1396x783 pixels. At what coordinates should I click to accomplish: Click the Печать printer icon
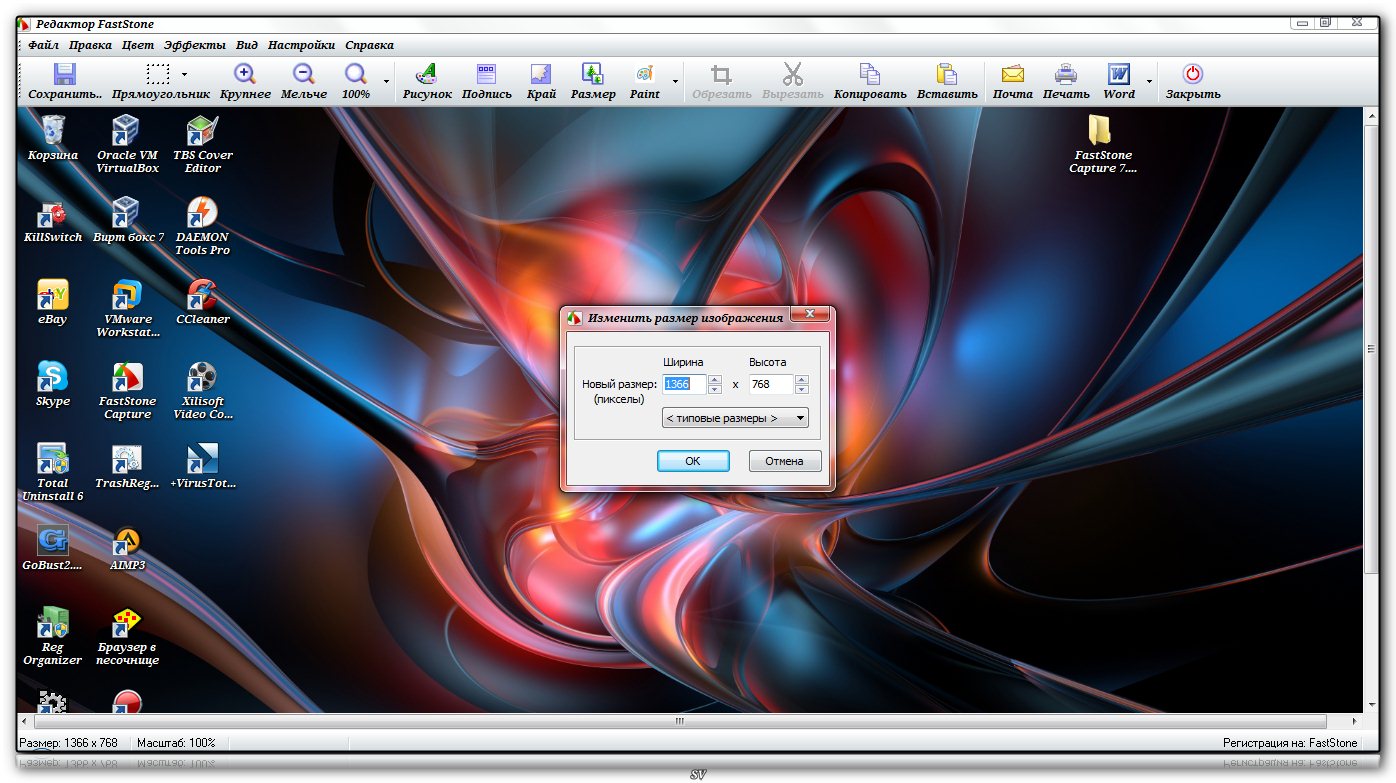pyautogui.click(x=1066, y=75)
